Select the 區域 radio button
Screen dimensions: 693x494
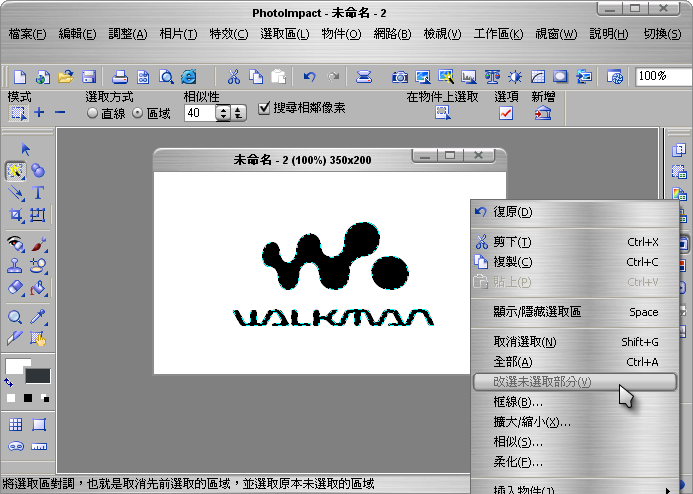(137, 113)
